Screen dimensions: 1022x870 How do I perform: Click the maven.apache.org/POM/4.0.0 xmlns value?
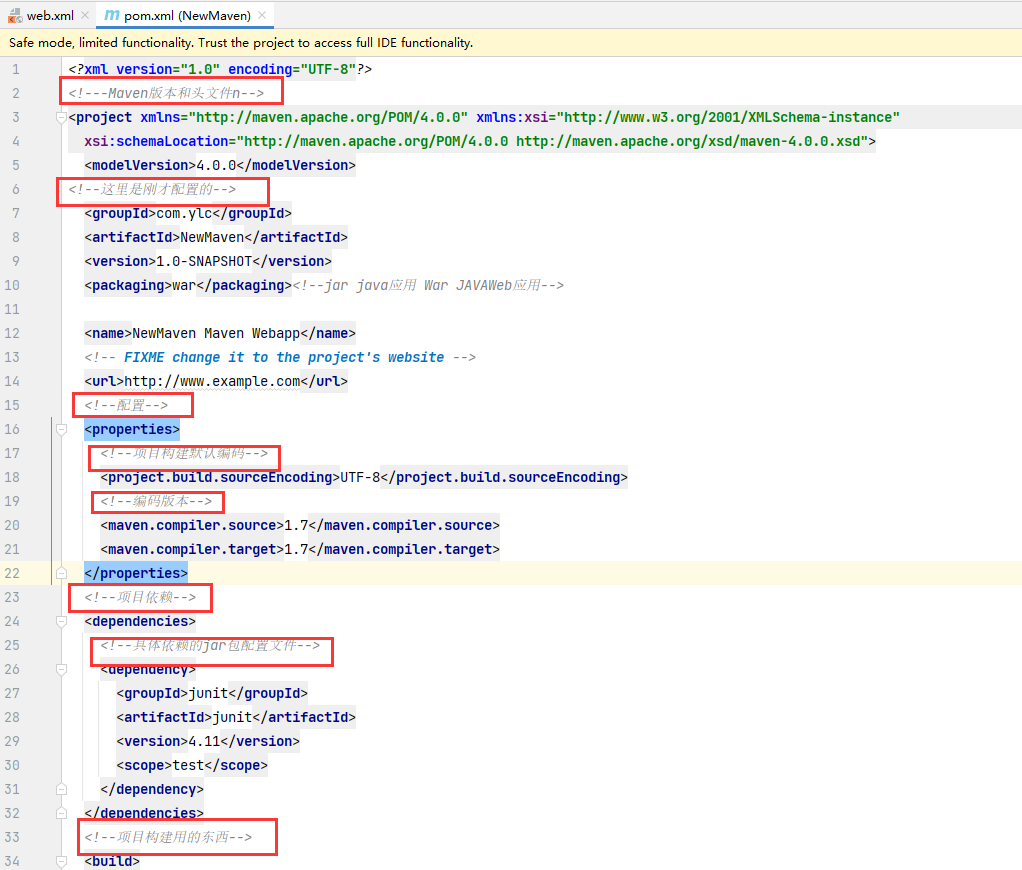[x=328, y=117]
